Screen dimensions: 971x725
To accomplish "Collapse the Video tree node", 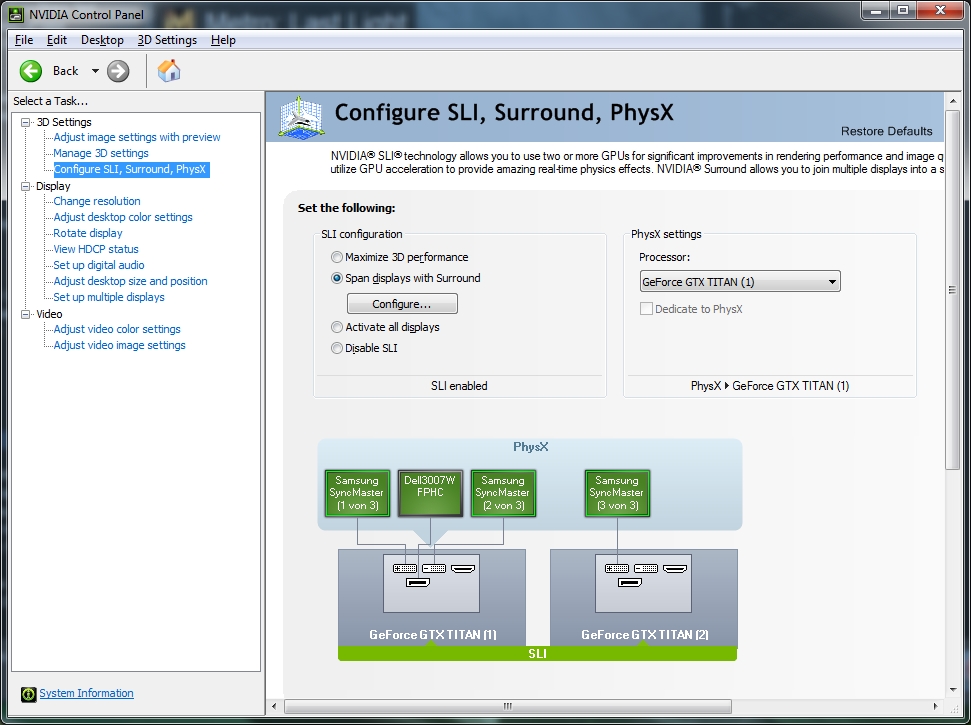I will click(x=25, y=314).
